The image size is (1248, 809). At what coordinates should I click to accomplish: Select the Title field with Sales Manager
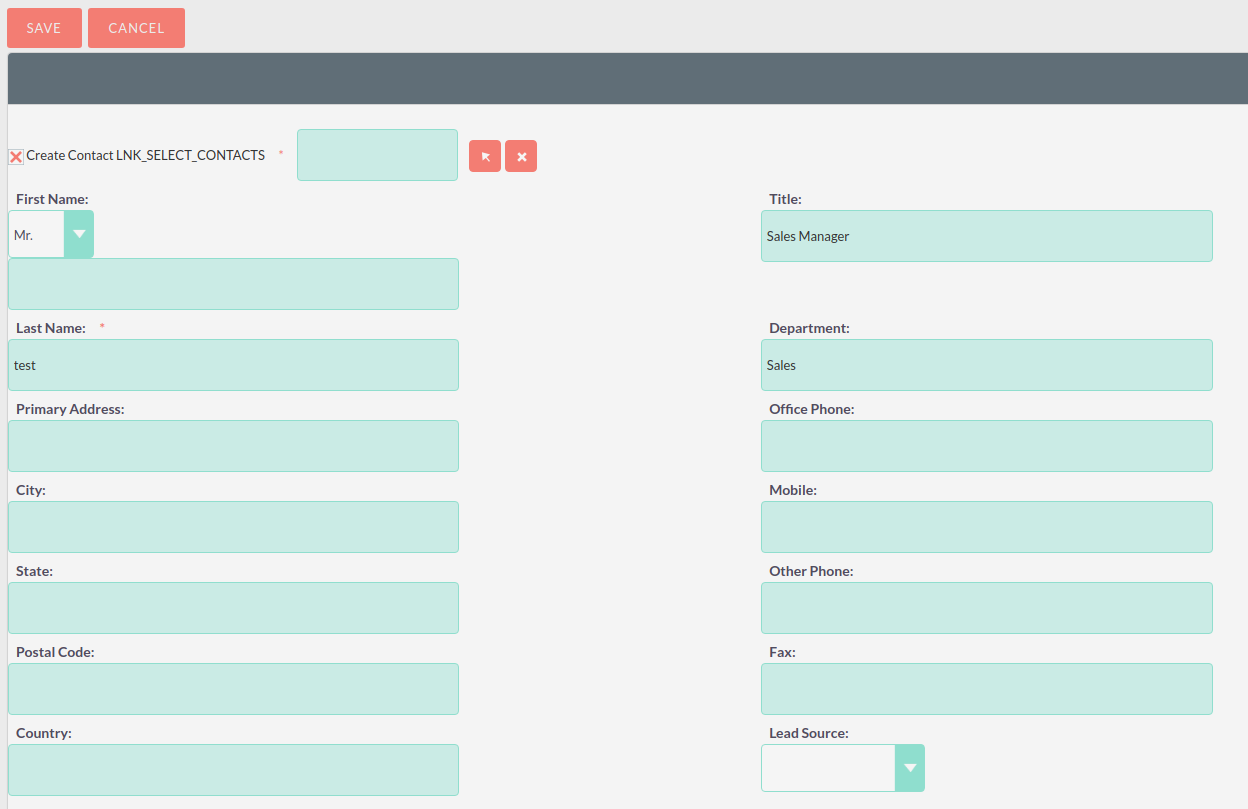pyautogui.click(x=986, y=236)
